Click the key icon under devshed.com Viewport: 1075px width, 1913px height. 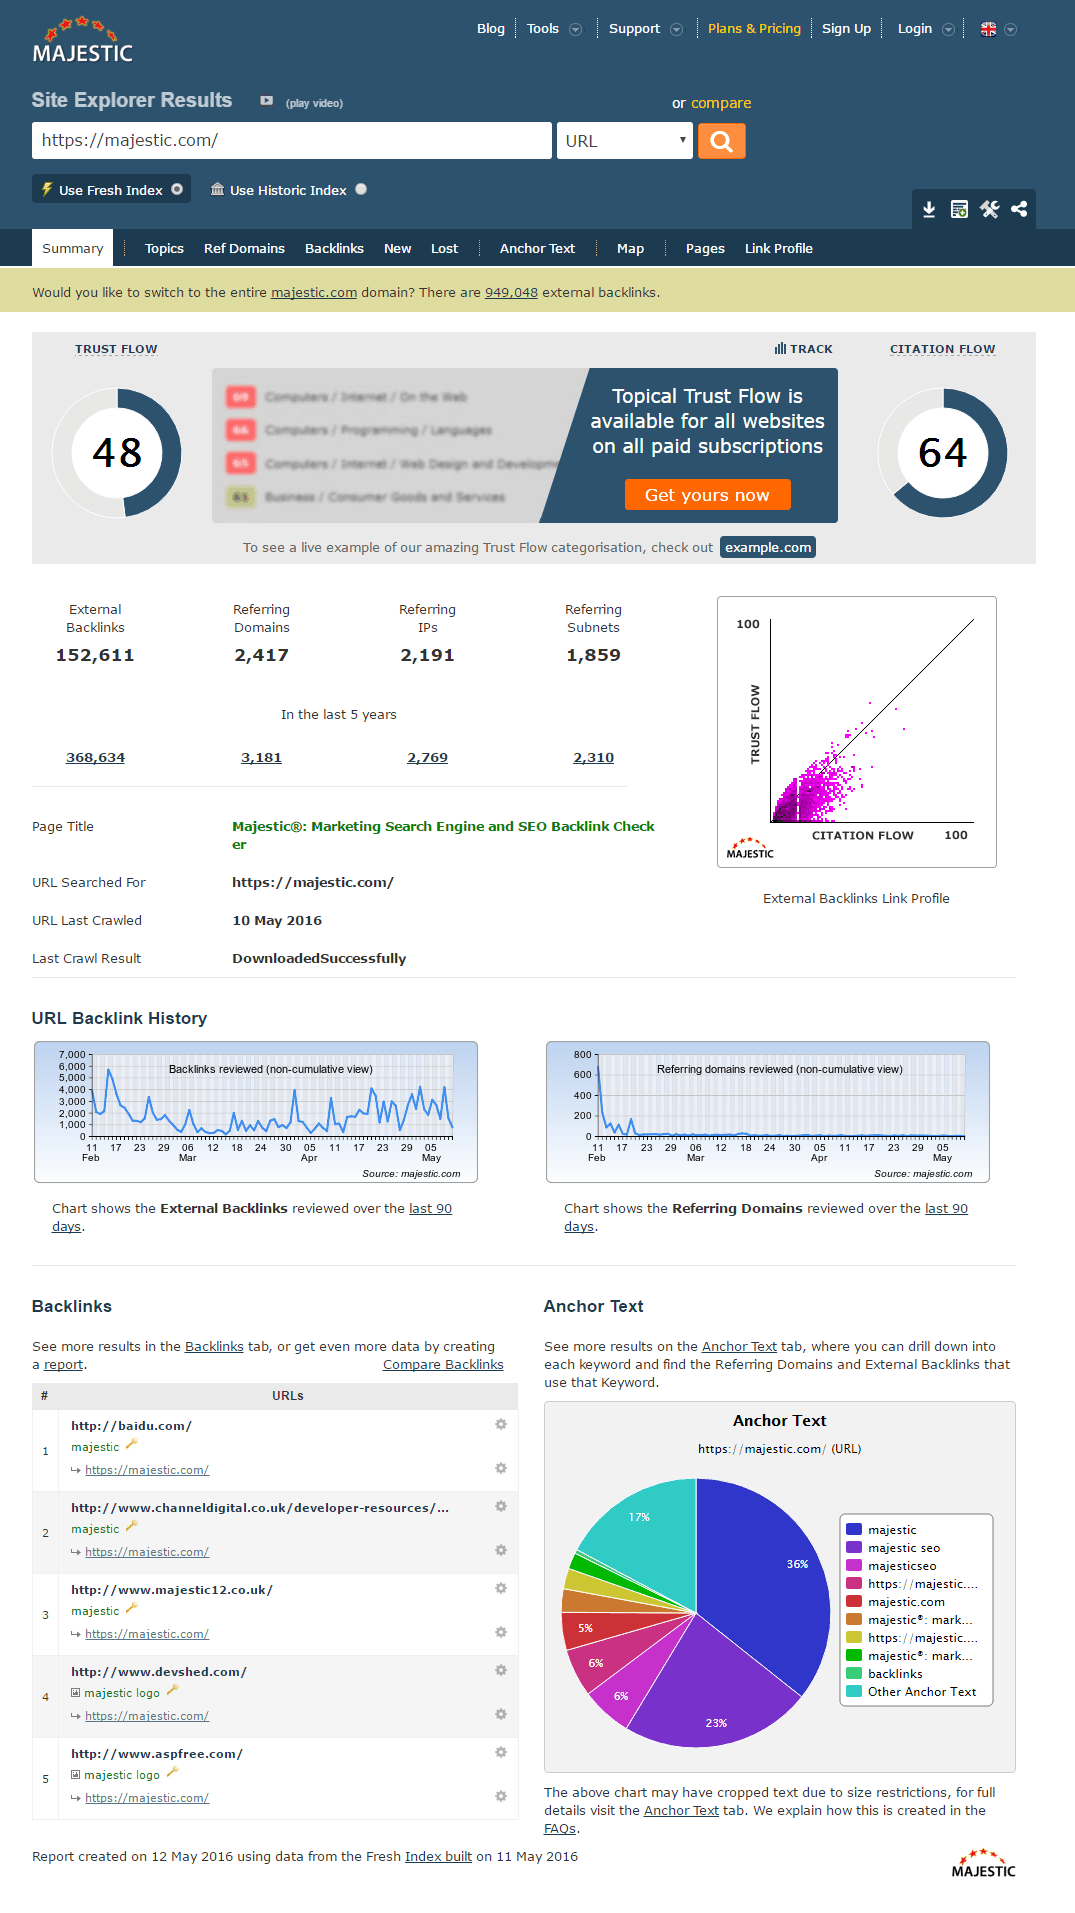172,1691
